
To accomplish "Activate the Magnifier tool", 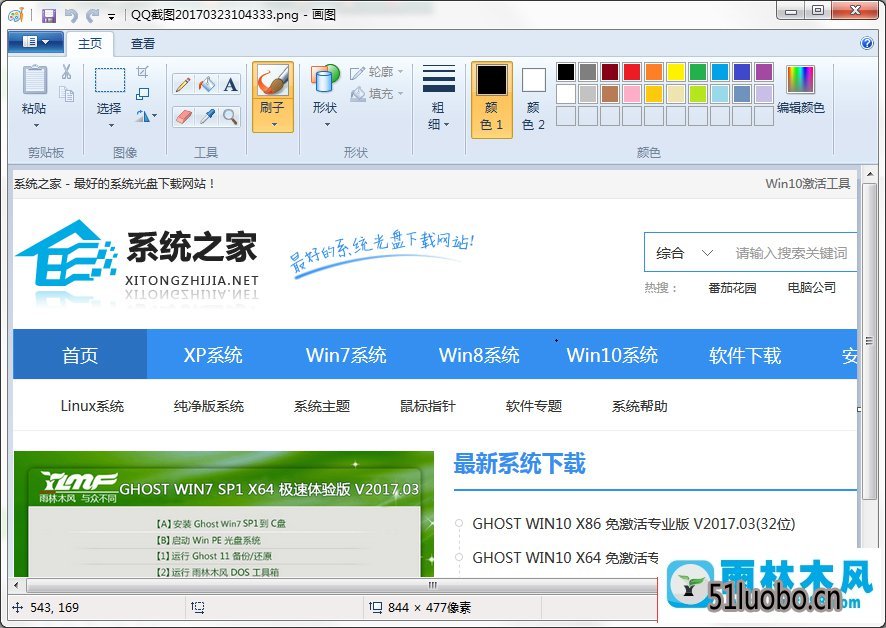I will (x=230, y=116).
